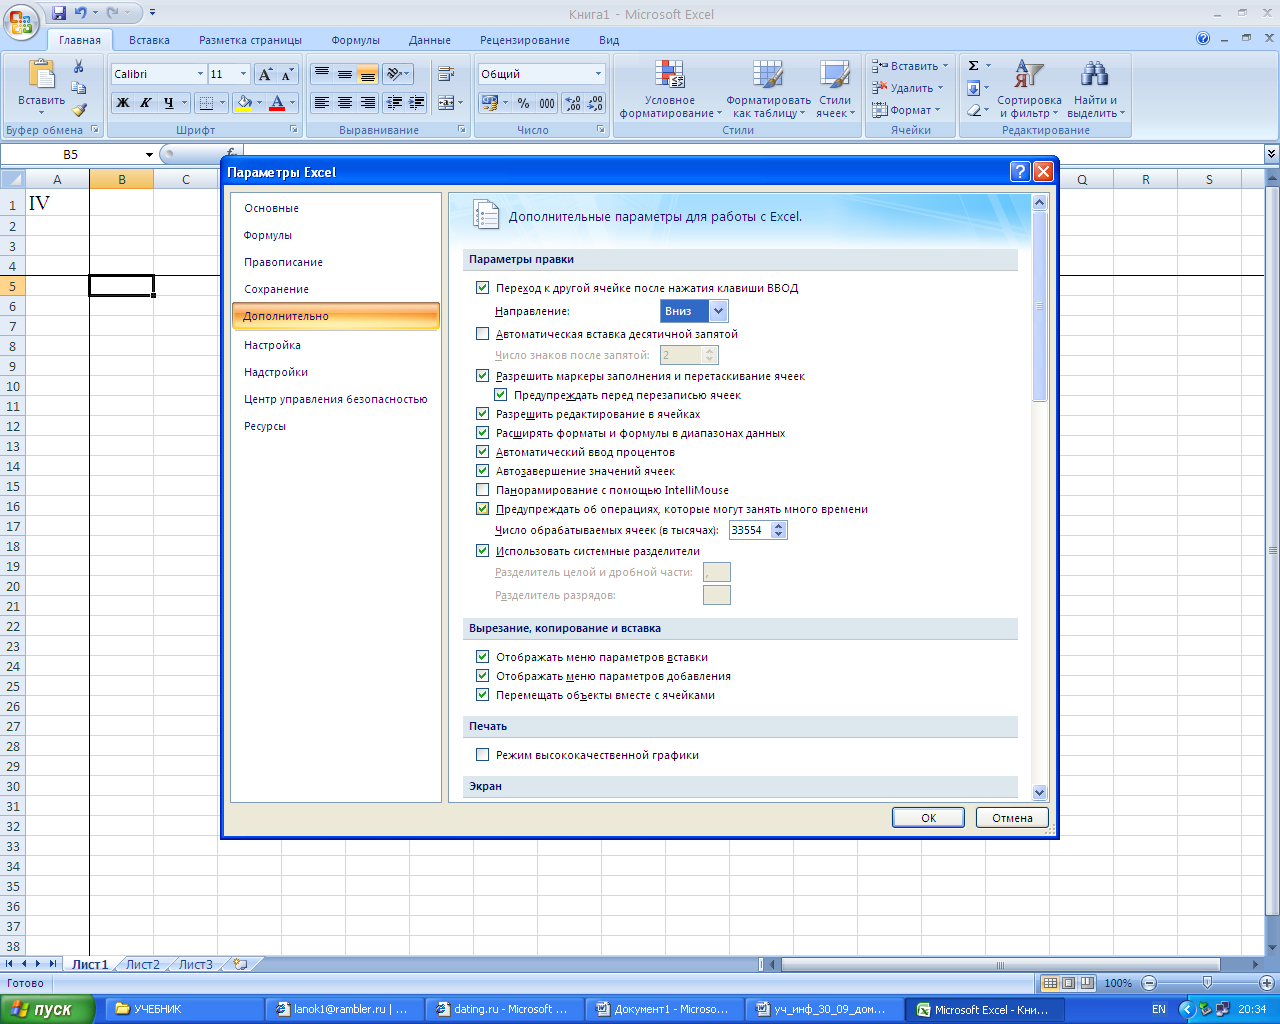Click the OK button
This screenshot has height=1024, width=1280.
pos(928,818)
